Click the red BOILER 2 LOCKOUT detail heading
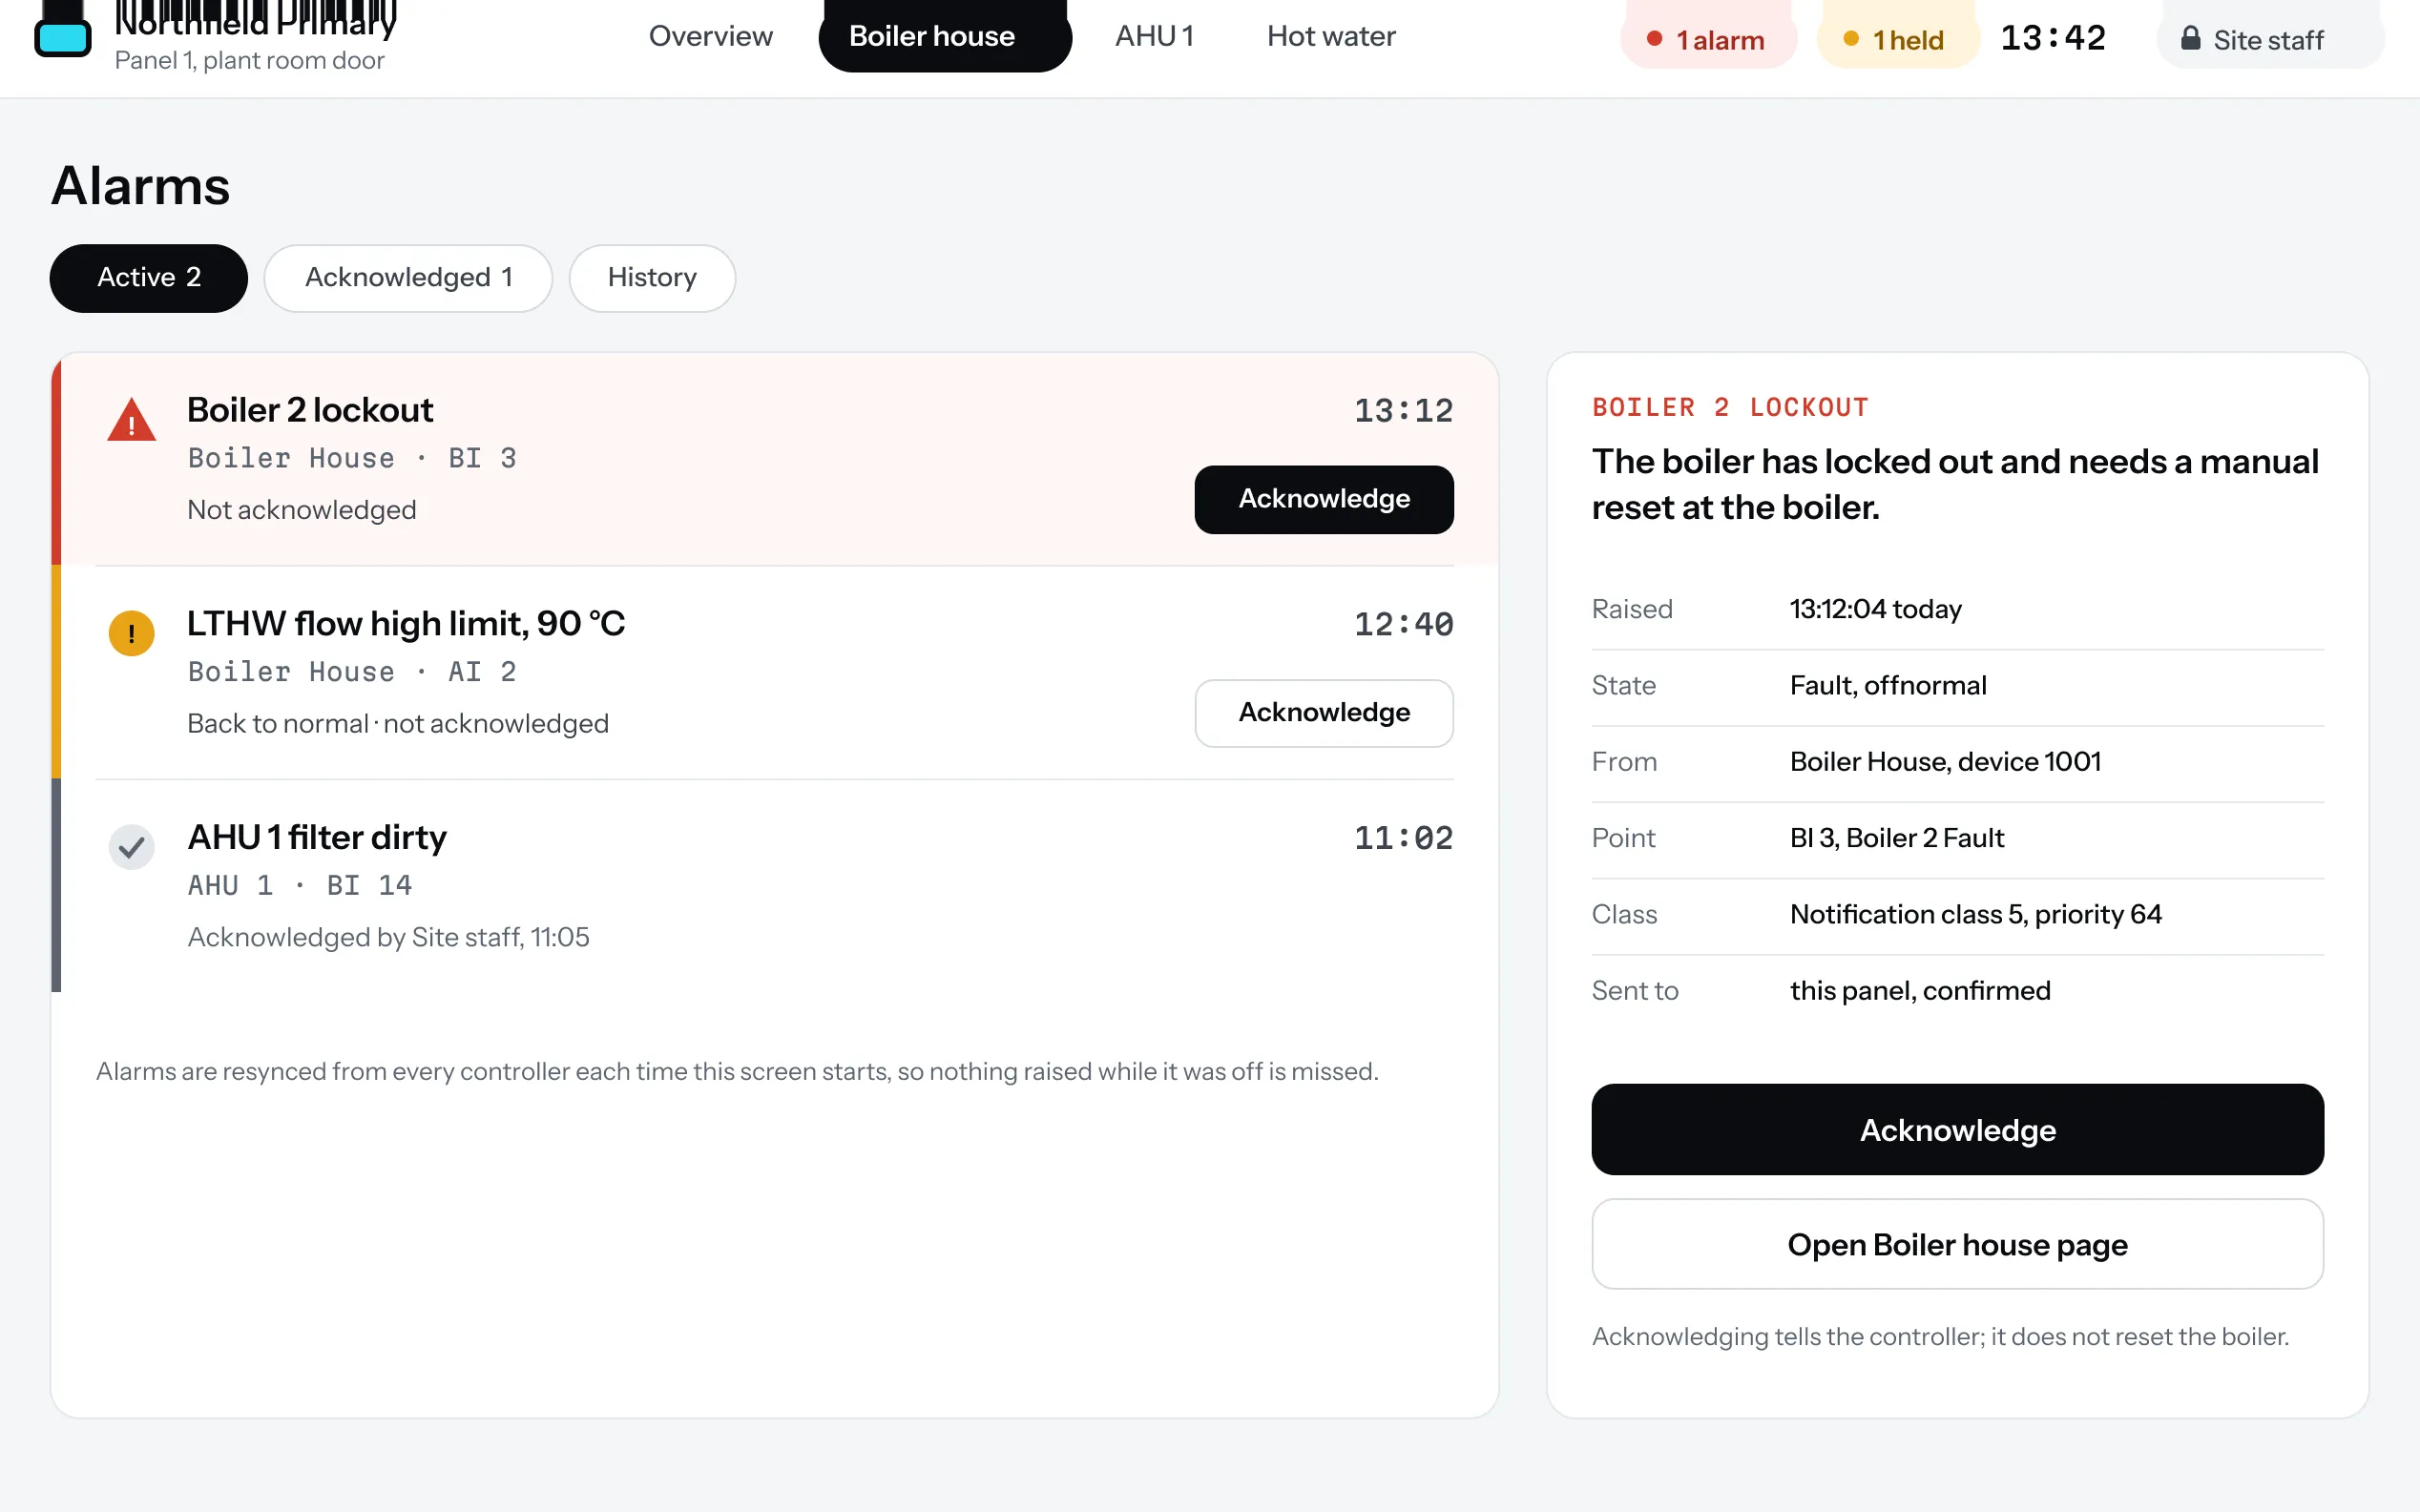This screenshot has width=2420, height=1512. coord(1730,407)
